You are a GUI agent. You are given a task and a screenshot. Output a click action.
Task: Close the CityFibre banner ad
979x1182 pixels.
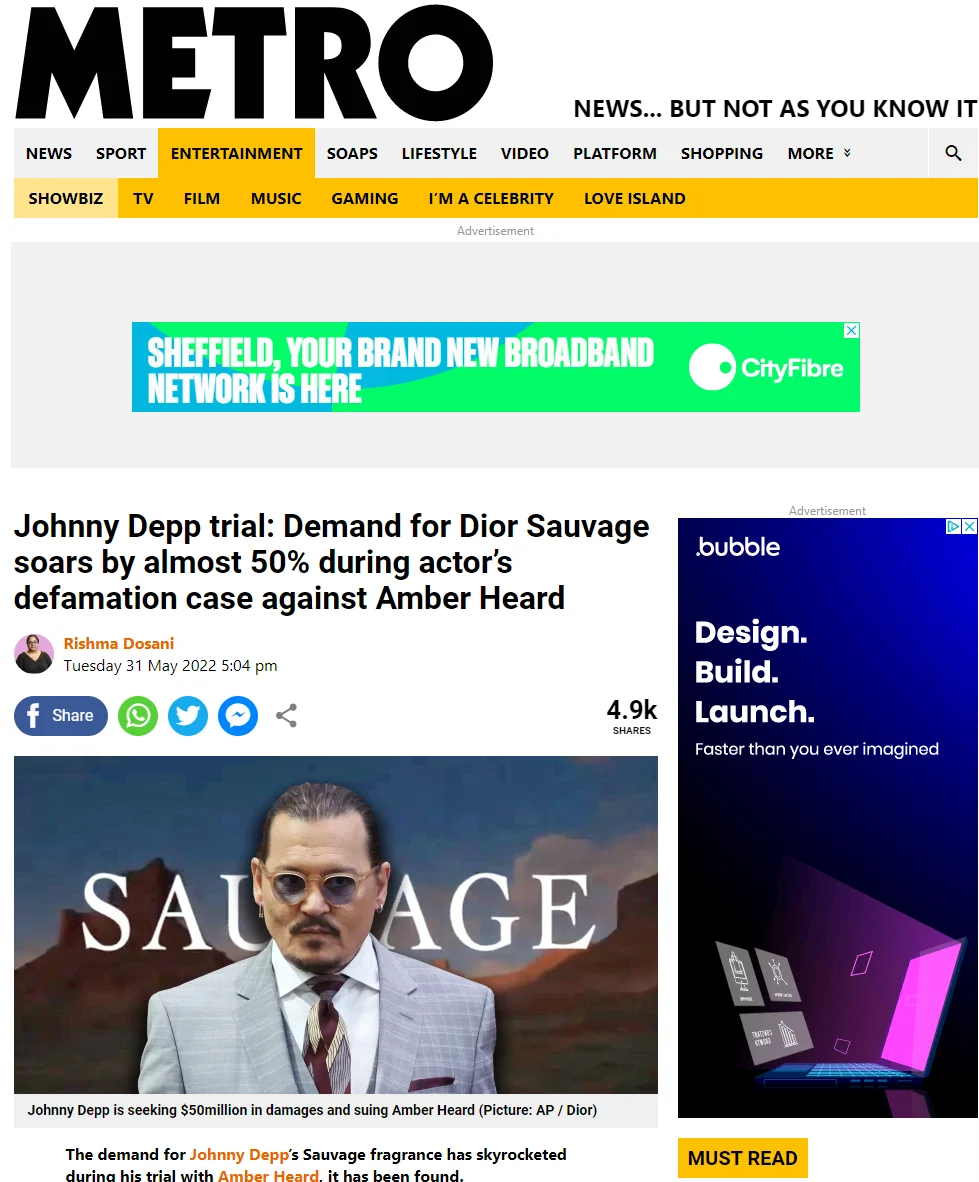pos(852,330)
